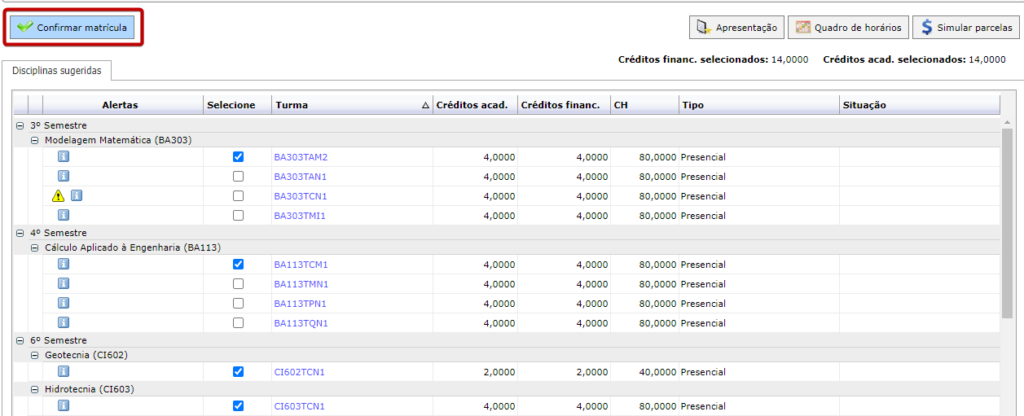Click the info icon in BA113TQN1 row
Viewport: 1024px width, 416px height.
point(63,322)
